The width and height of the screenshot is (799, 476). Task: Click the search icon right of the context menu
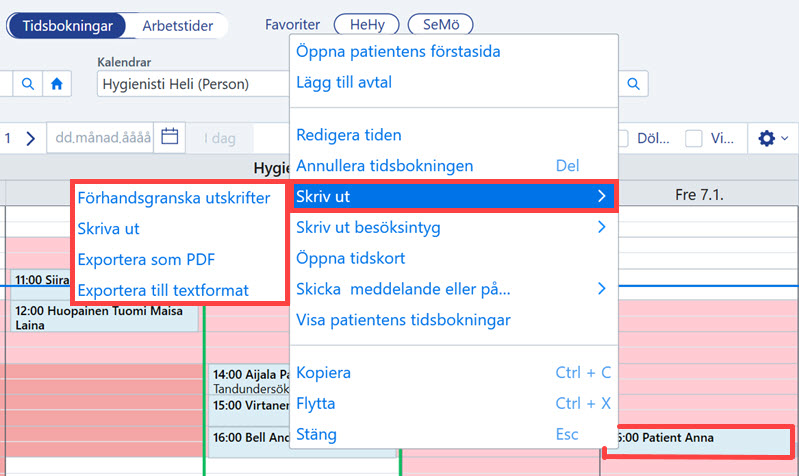[x=633, y=84]
